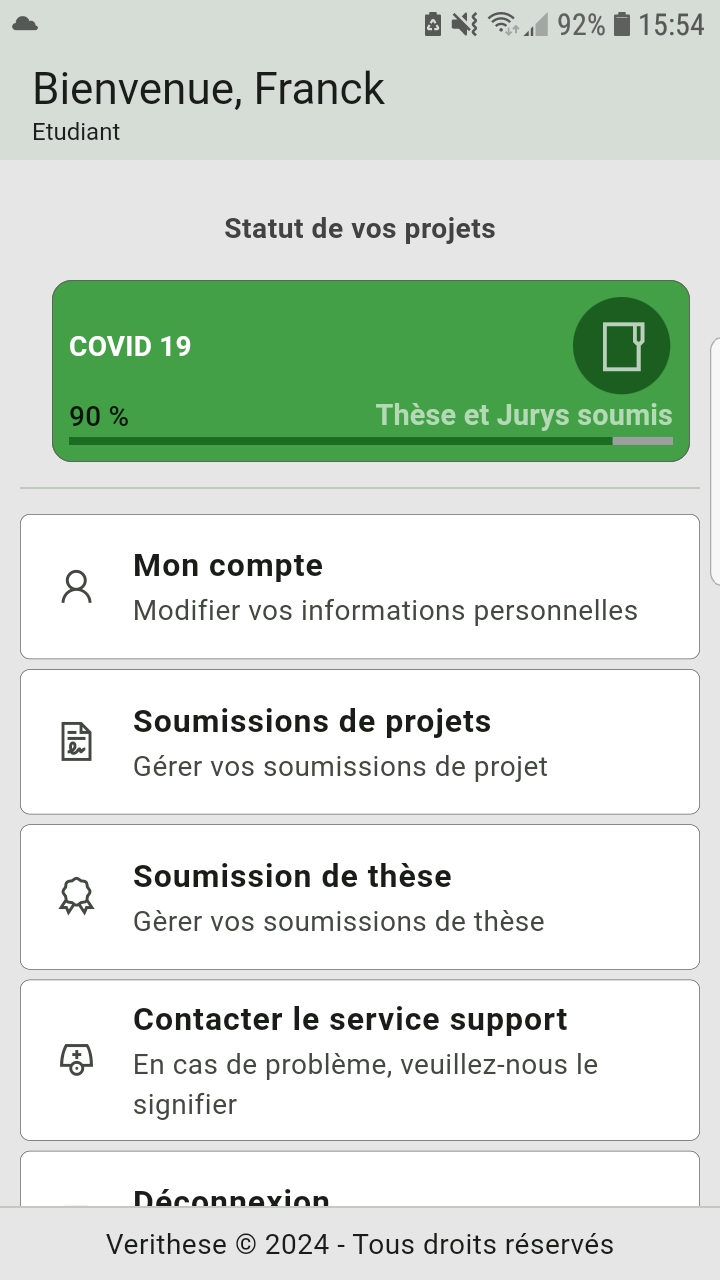Screen dimensions: 720x1280
Task: Tap the person icon beside Mon compte
Action: point(76,587)
